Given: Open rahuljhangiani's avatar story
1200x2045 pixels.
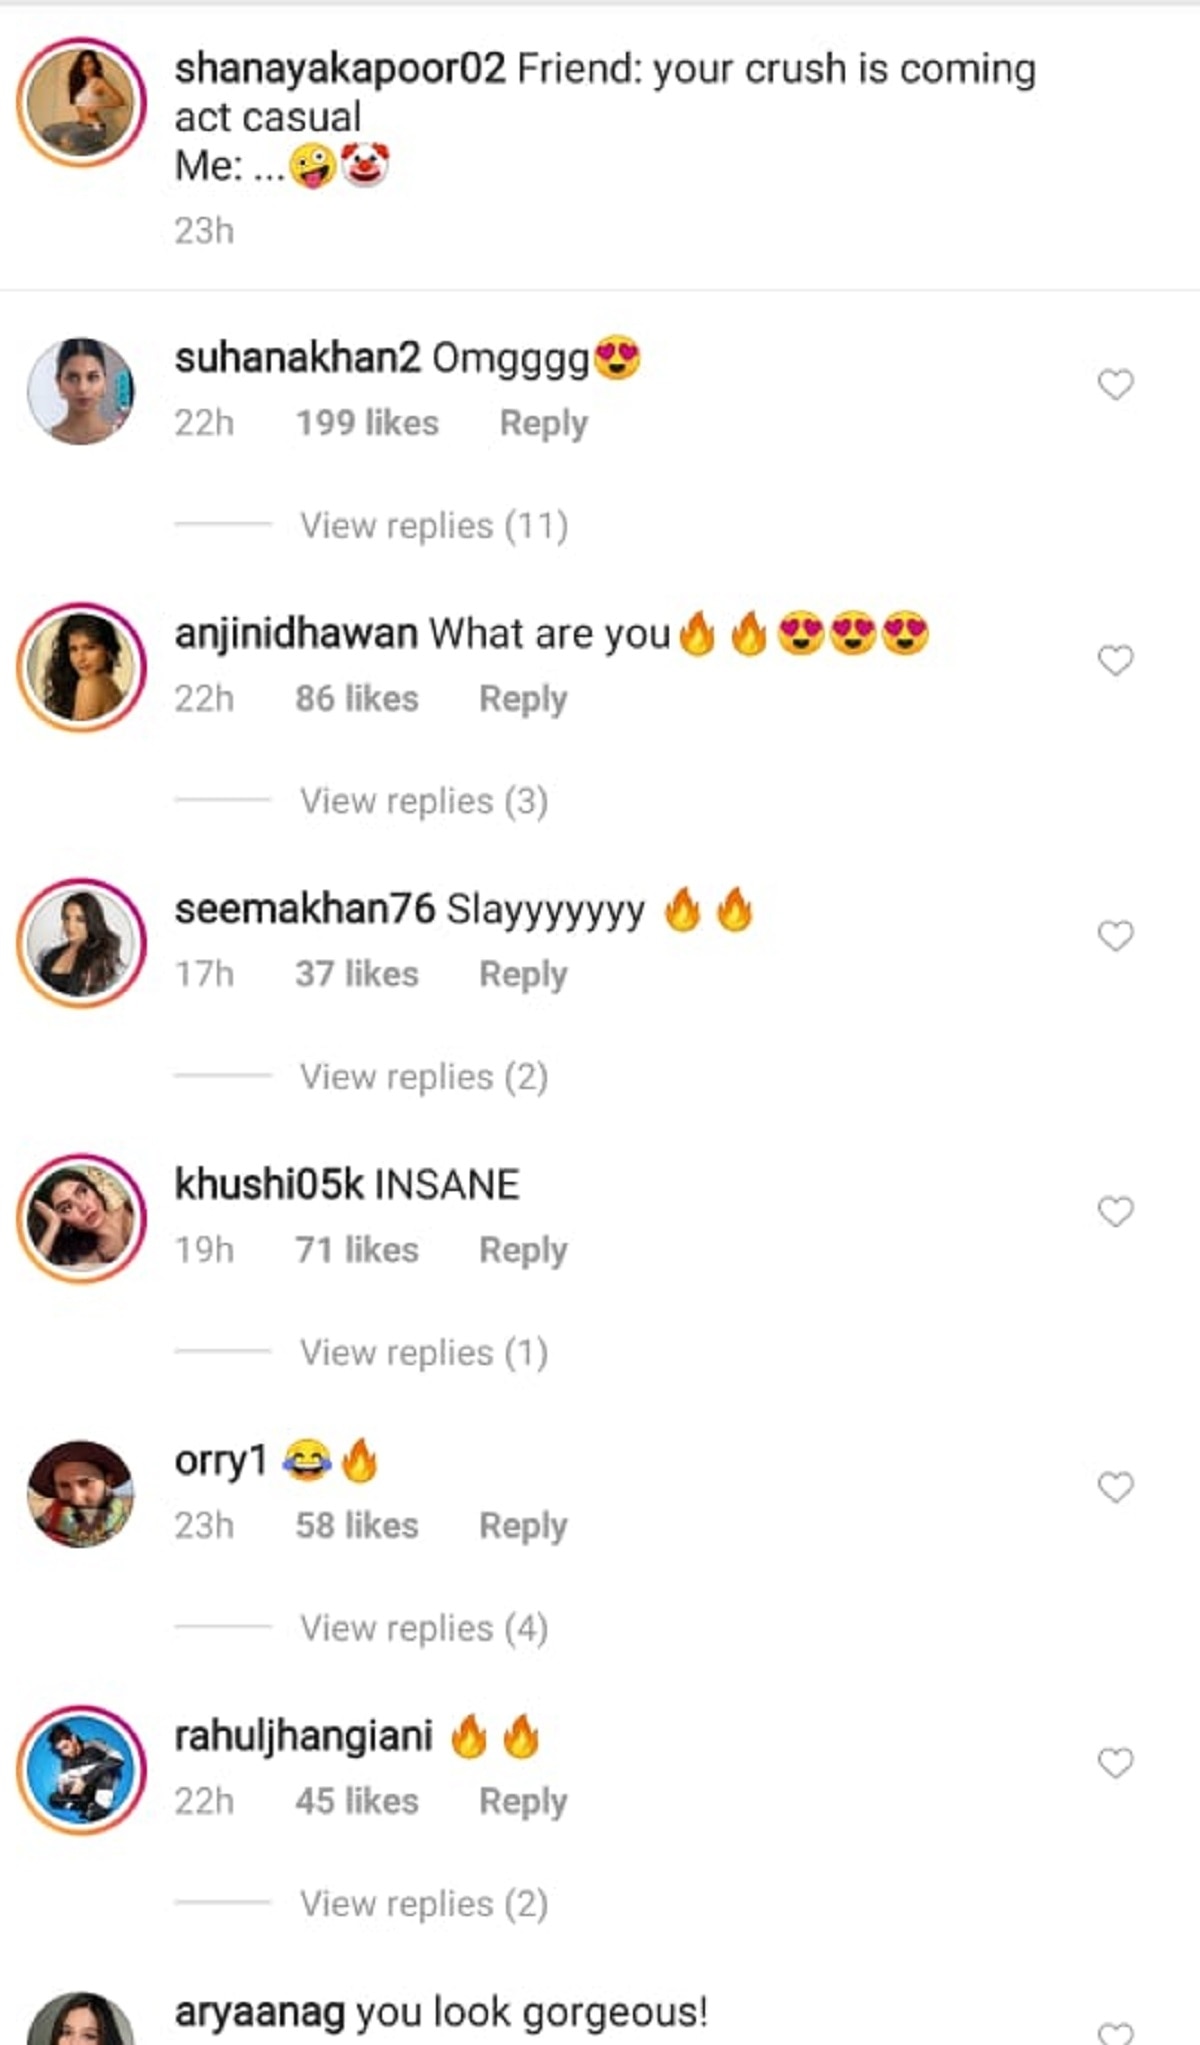Looking at the screenshot, I should tap(81, 1770).
